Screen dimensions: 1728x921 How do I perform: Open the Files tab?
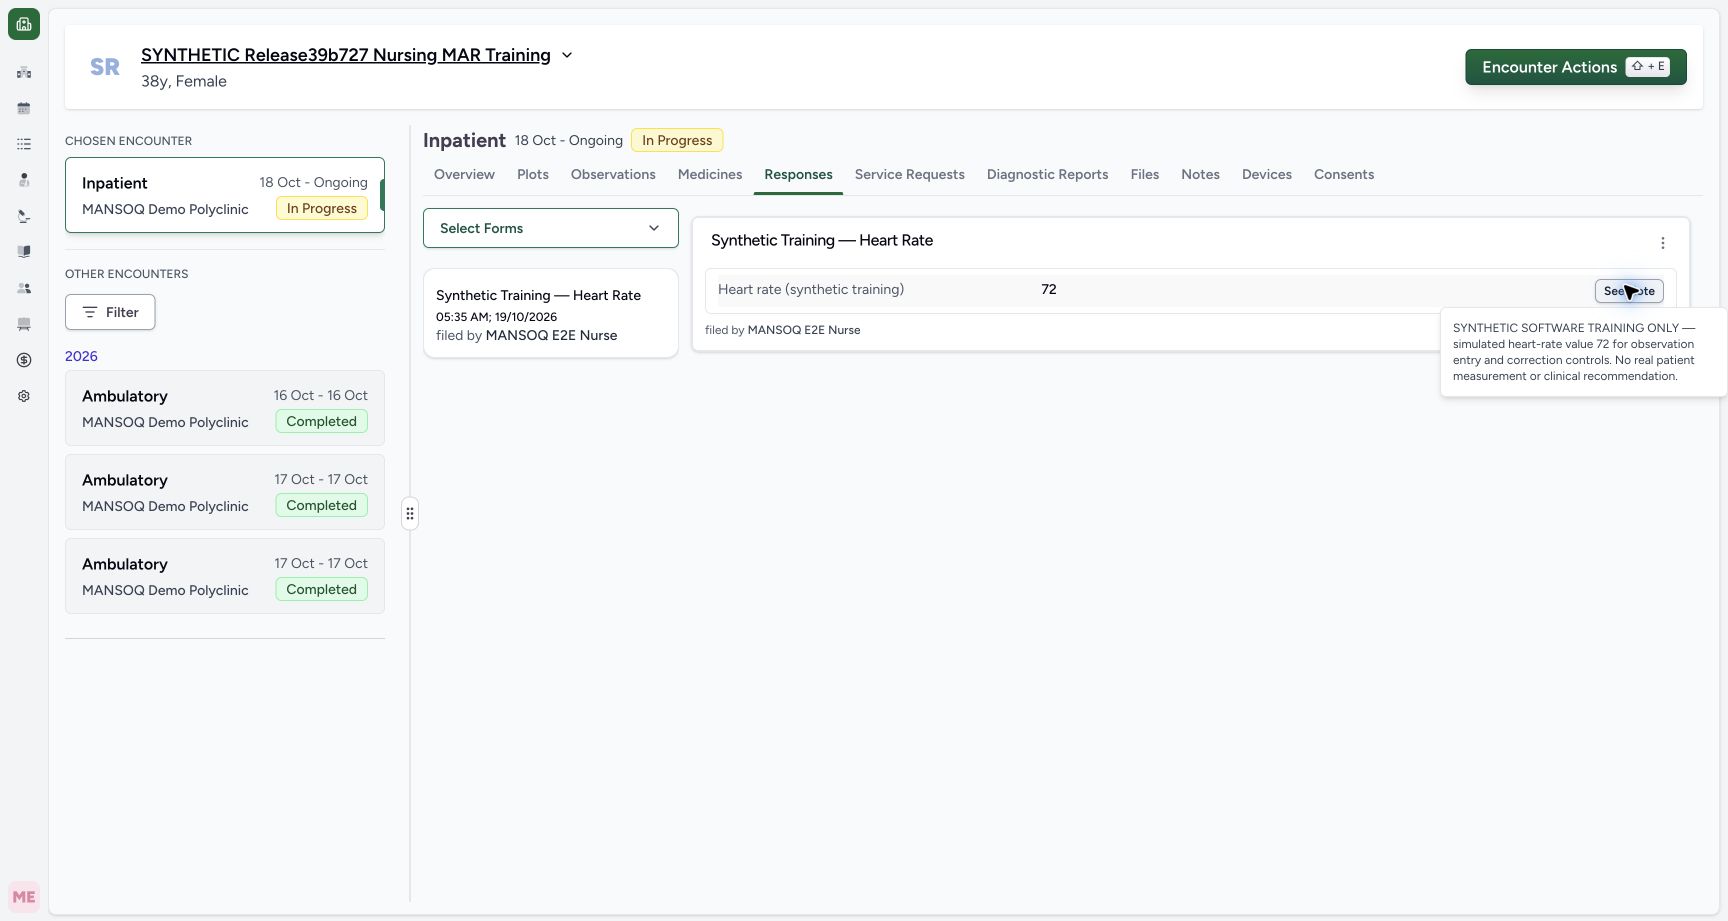click(1145, 174)
